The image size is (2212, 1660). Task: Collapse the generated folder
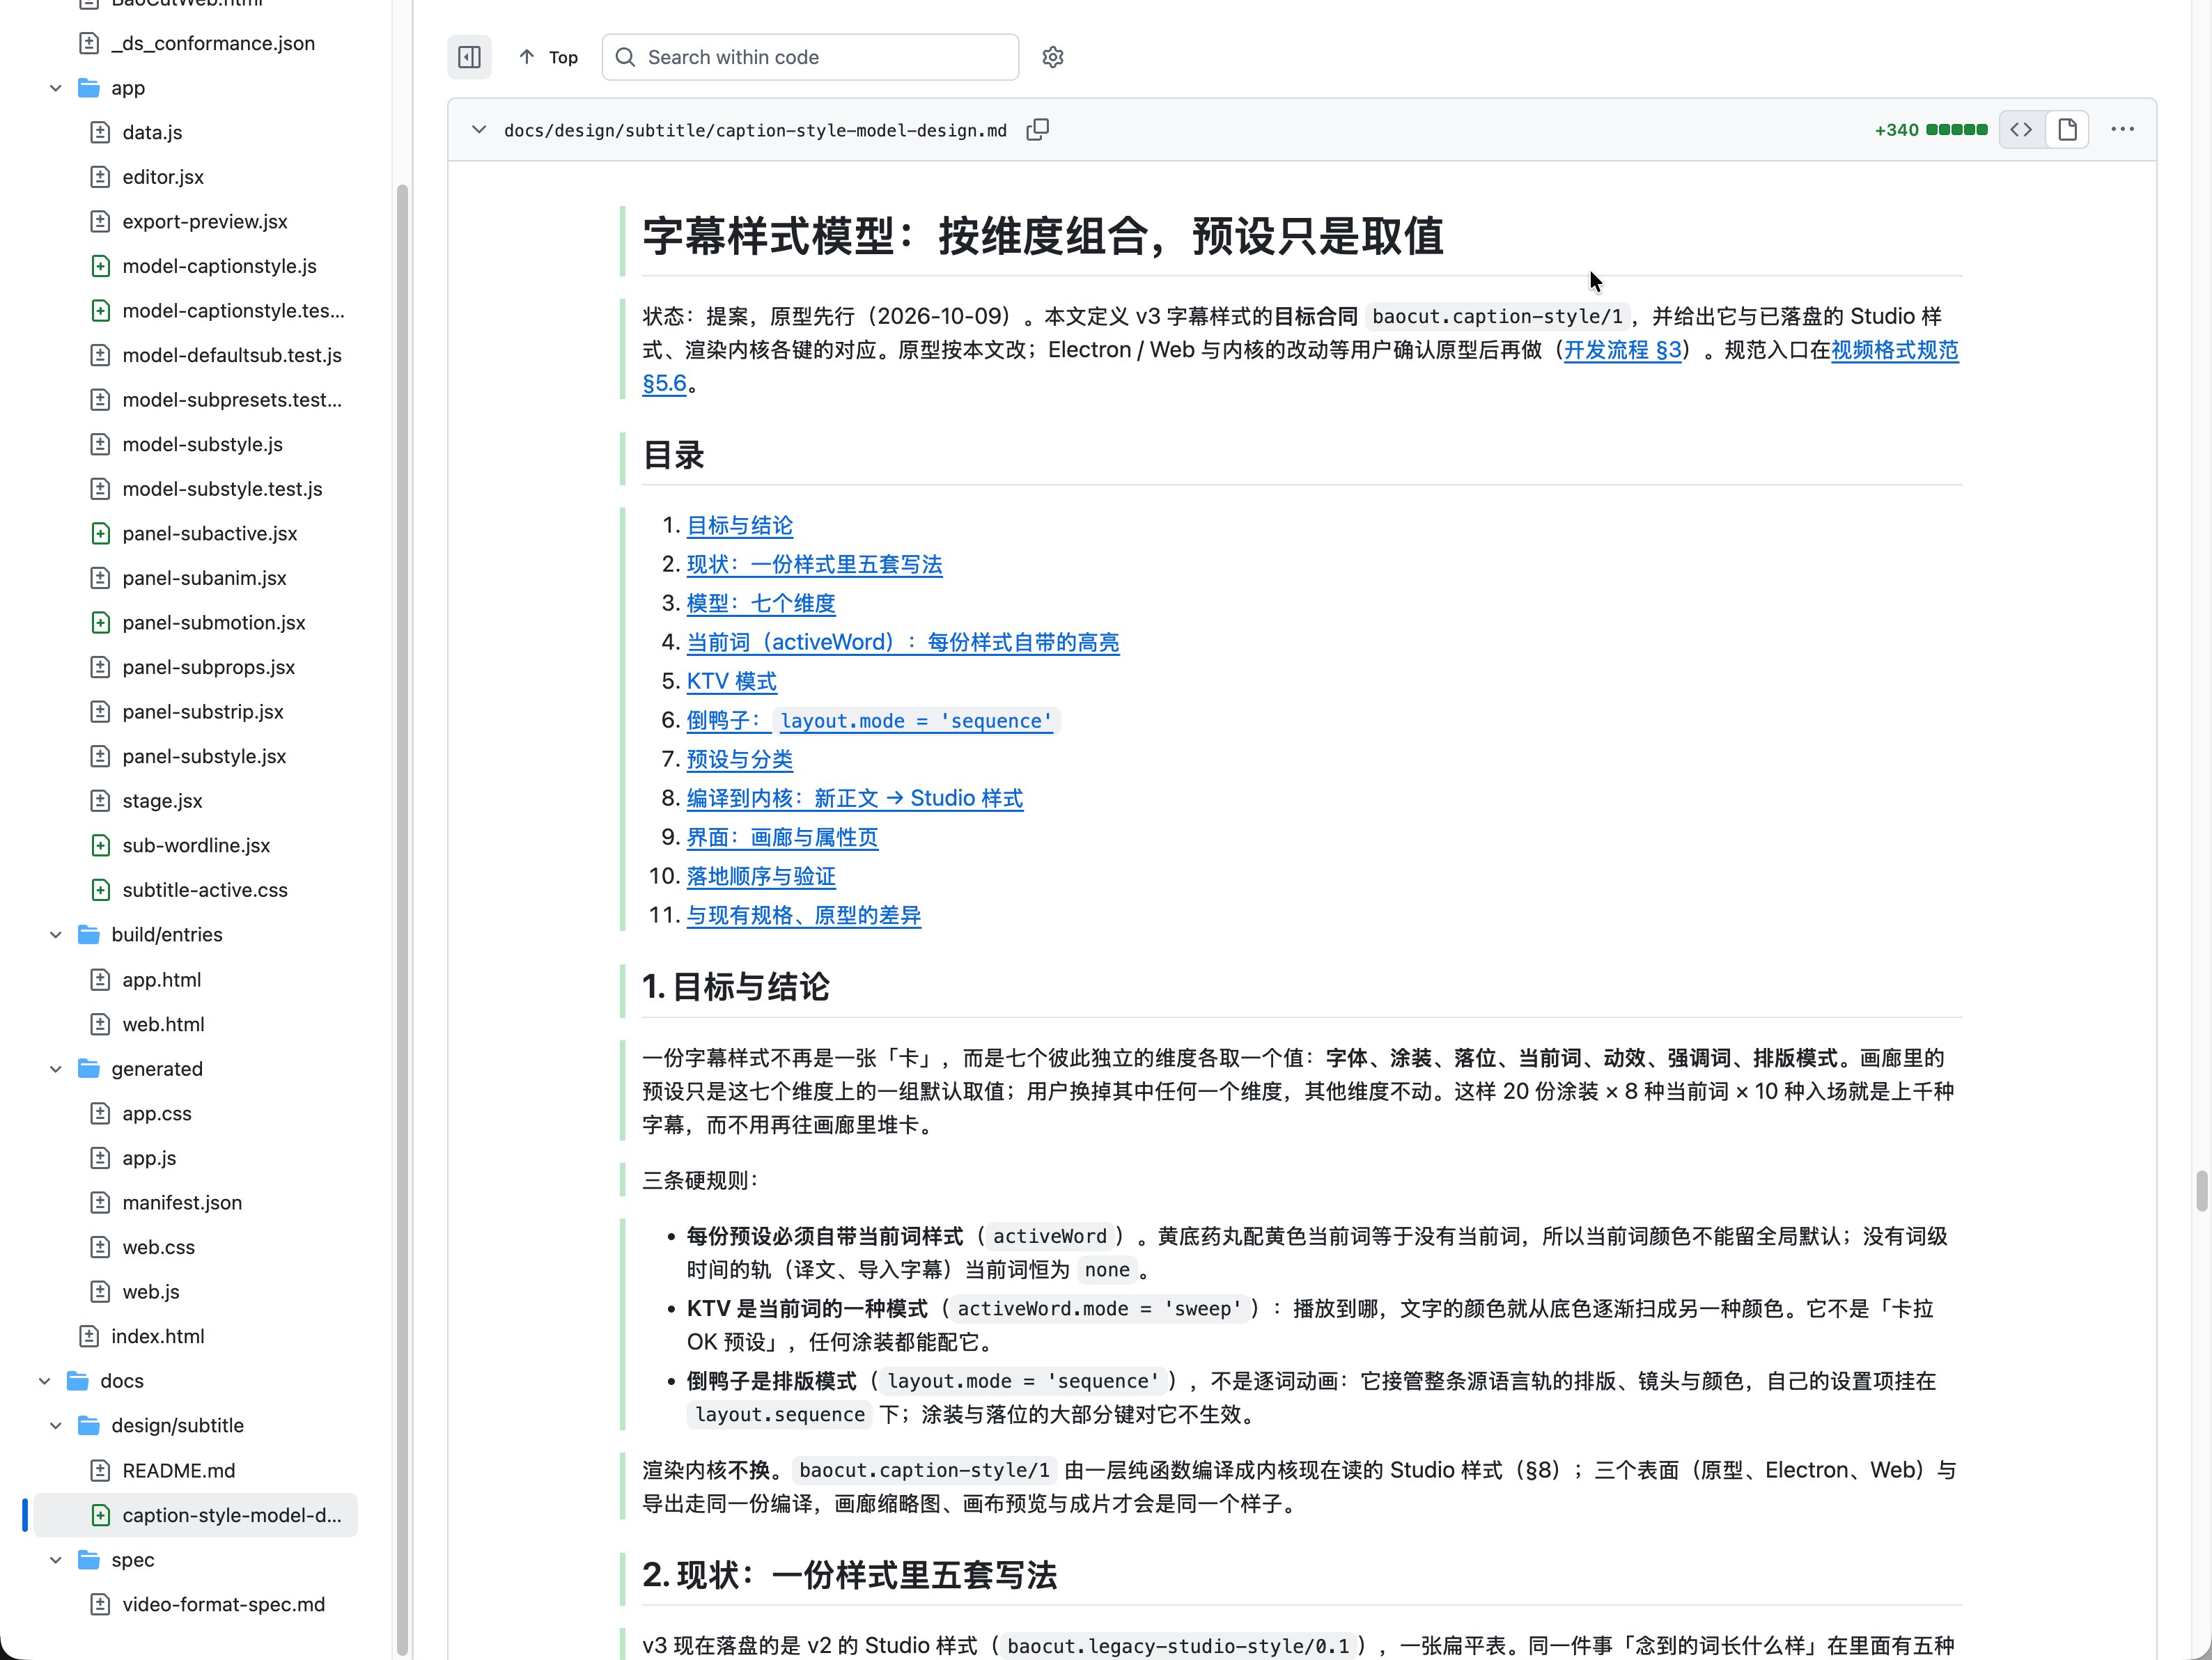[56, 1069]
